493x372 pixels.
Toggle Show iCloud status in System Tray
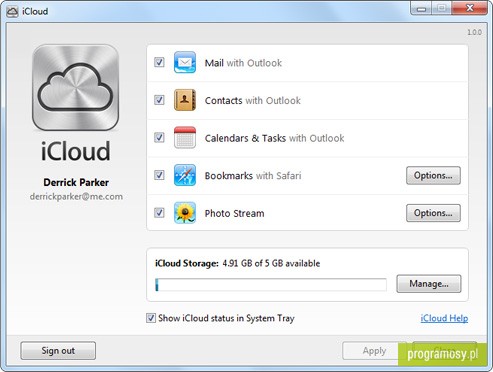point(151,318)
